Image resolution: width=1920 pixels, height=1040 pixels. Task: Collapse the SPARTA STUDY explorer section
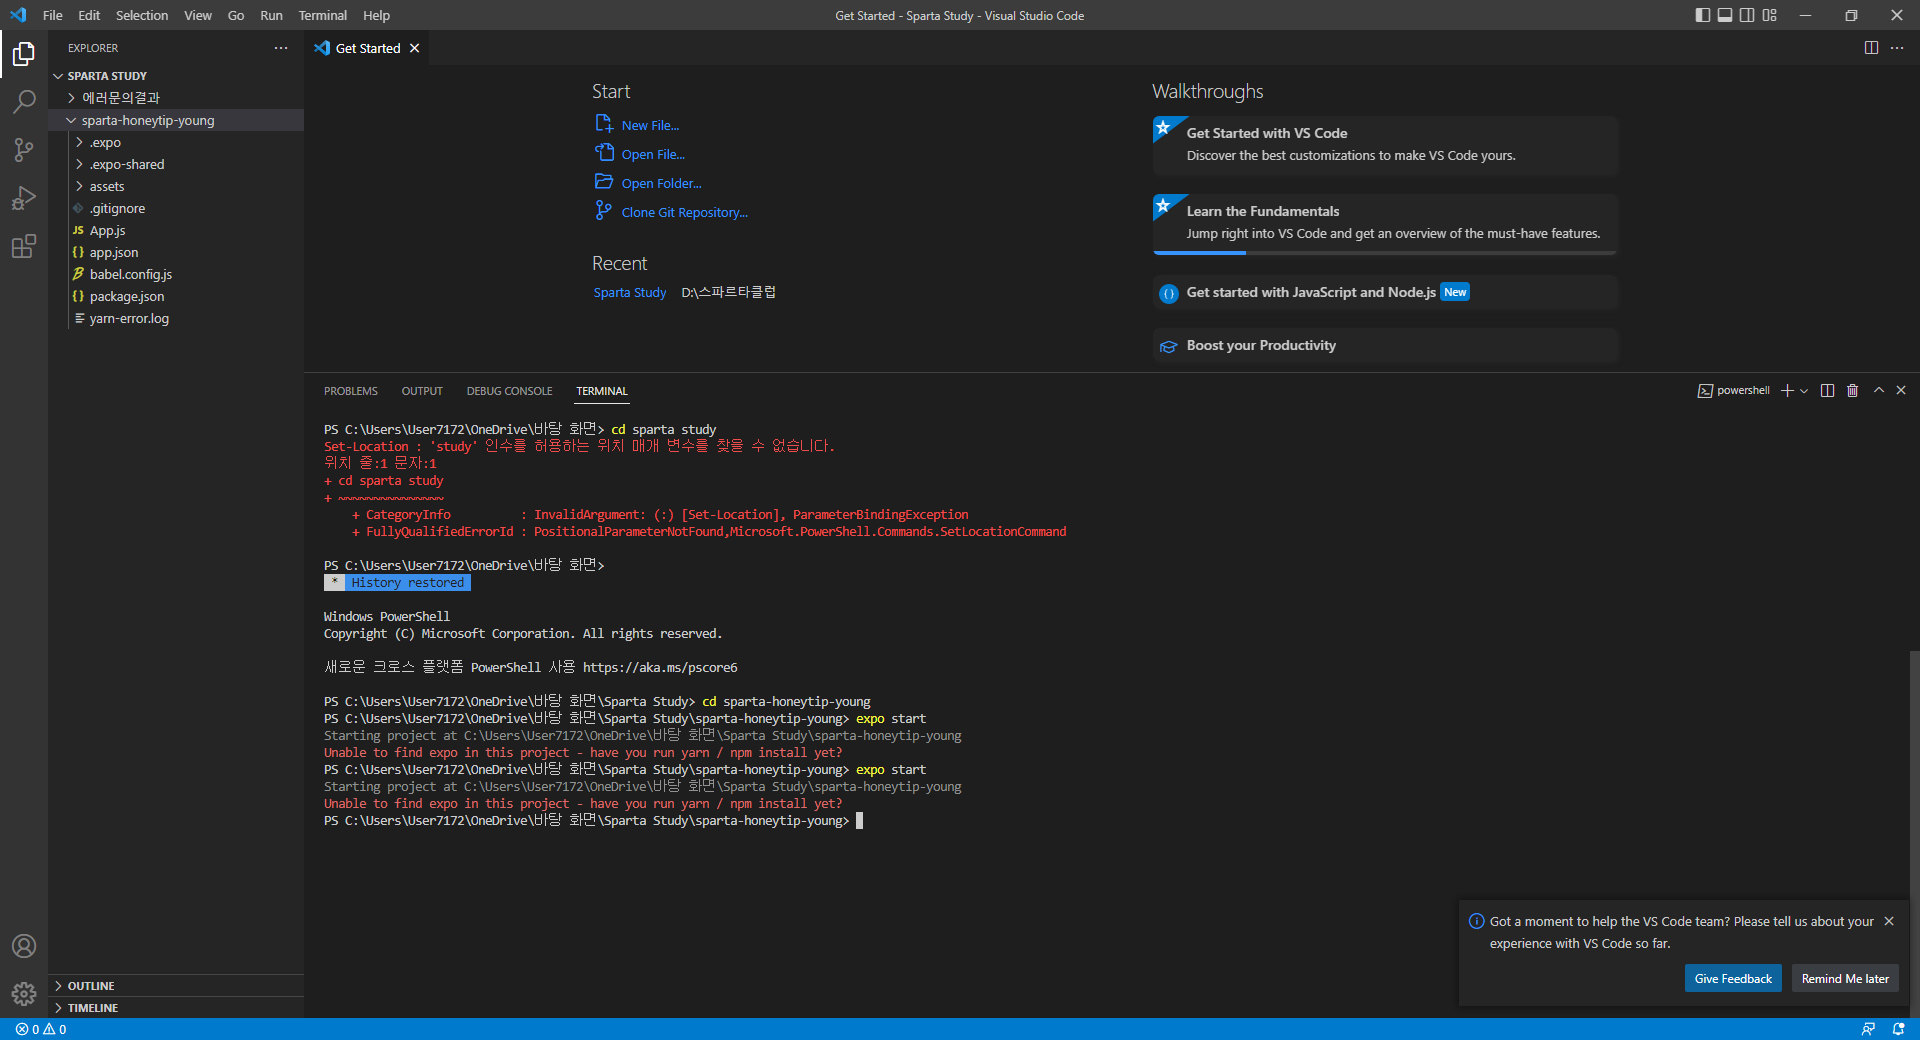click(176, 76)
